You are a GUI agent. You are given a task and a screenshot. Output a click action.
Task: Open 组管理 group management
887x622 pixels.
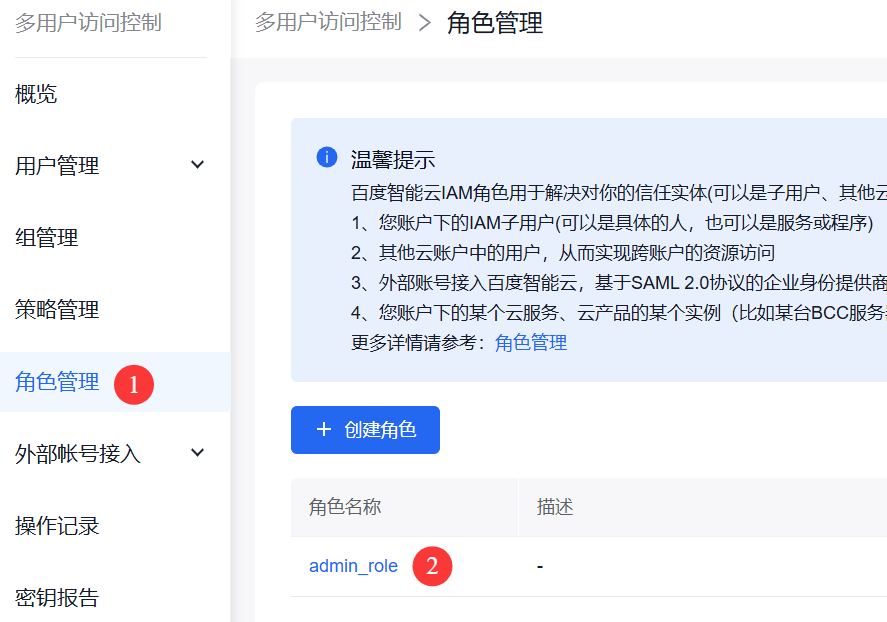coord(46,237)
